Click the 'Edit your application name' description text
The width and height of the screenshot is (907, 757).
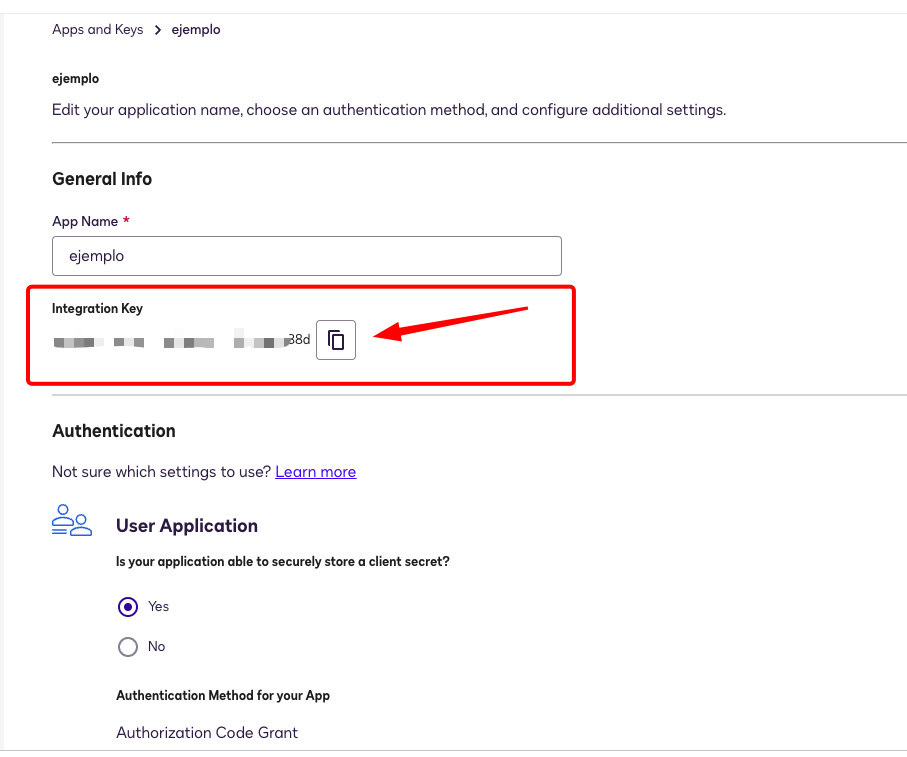[388, 109]
